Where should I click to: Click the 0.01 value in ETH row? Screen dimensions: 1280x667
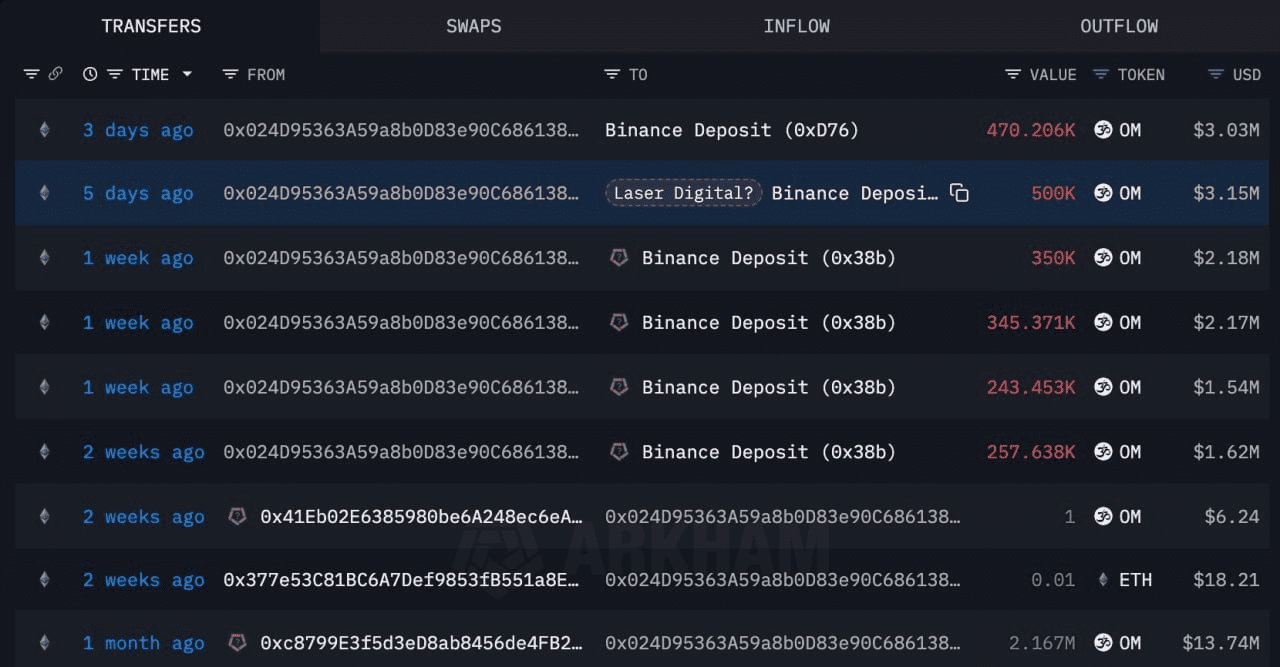tap(1053, 580)
